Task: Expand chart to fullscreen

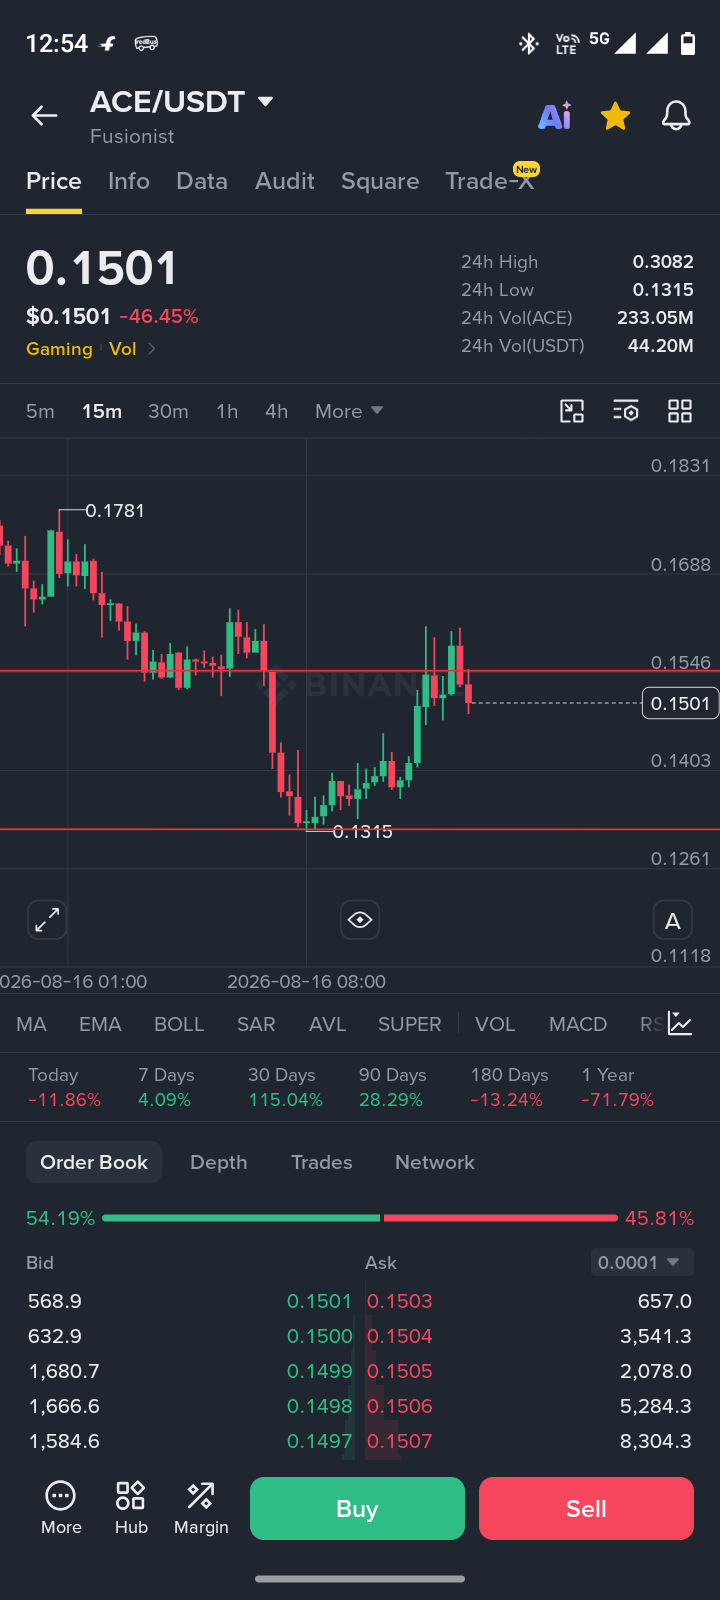Action: point(47,919)
